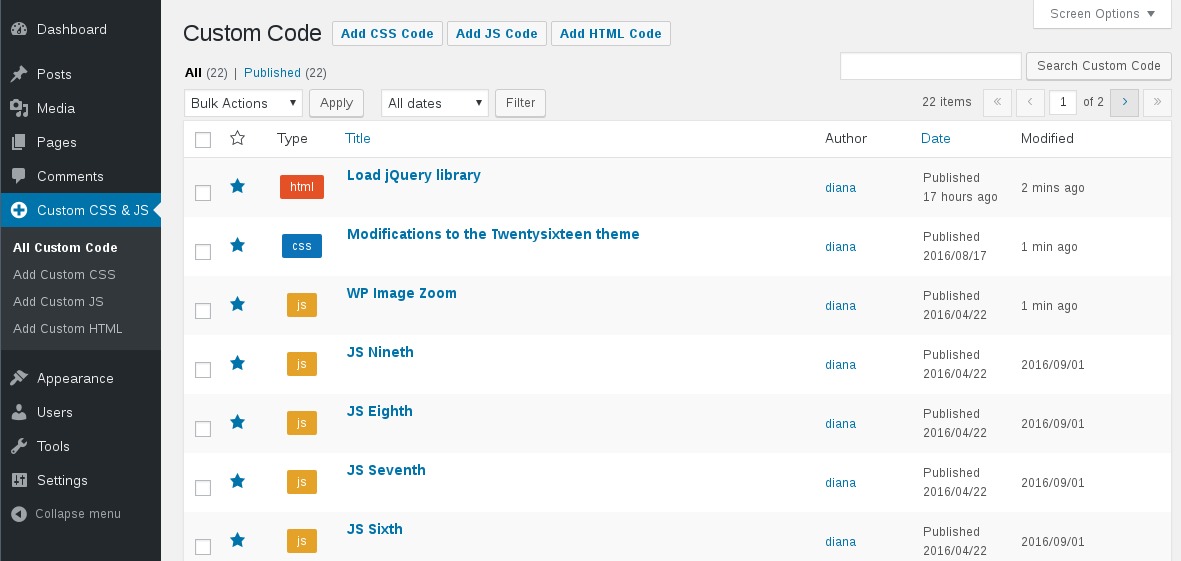This screenshot has width=1181, height=561.
Task: Check the select-all checkbox in table header
Action: pyautogui.click(x=203, y=140)
